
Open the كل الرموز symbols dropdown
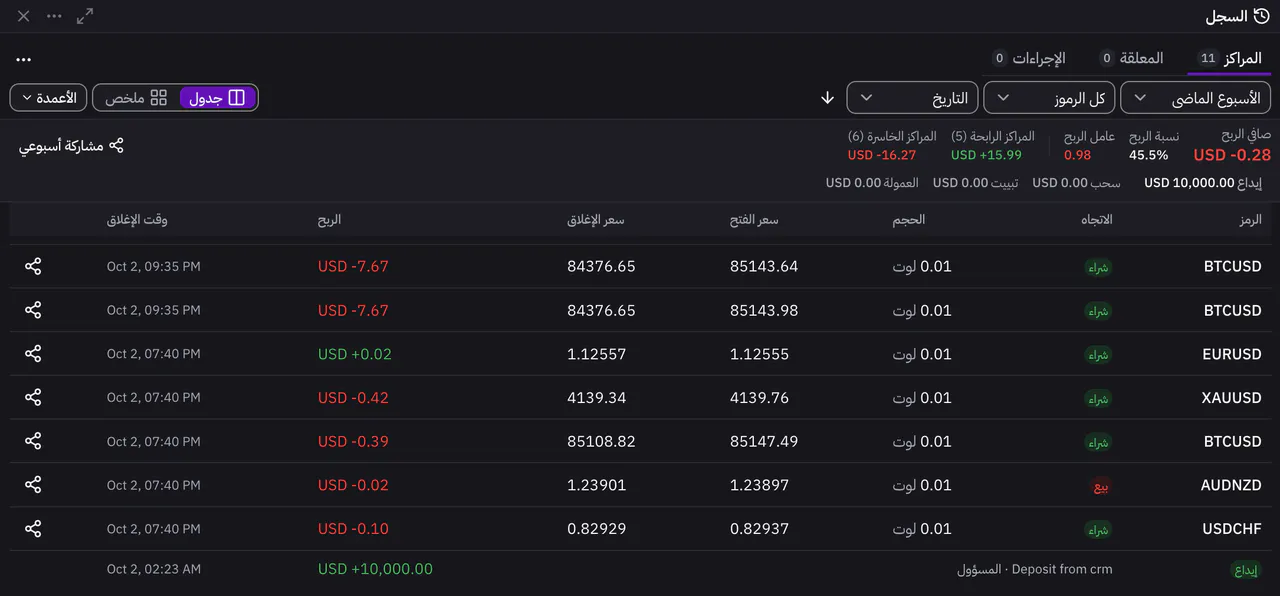pos(1047,98)
